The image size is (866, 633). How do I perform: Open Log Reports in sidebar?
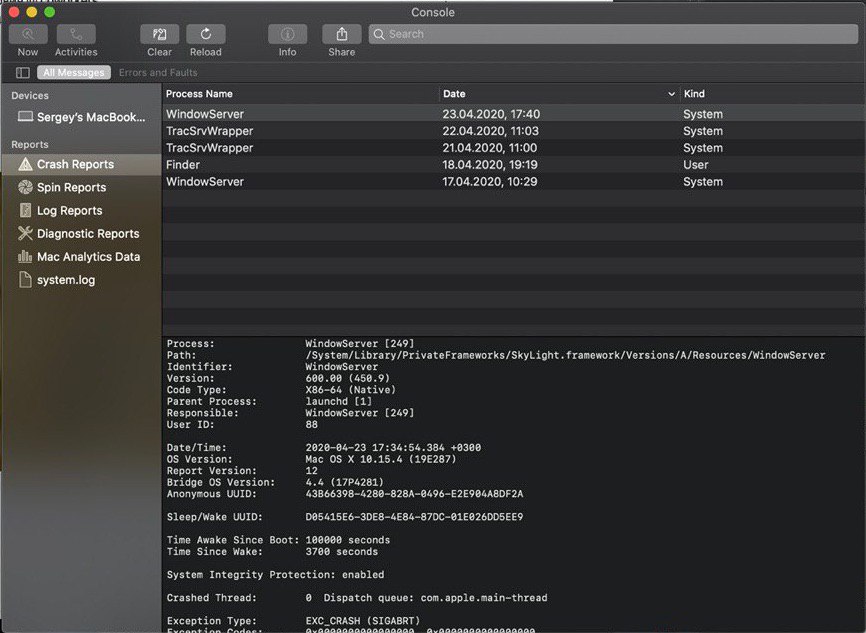click(81, 211)
